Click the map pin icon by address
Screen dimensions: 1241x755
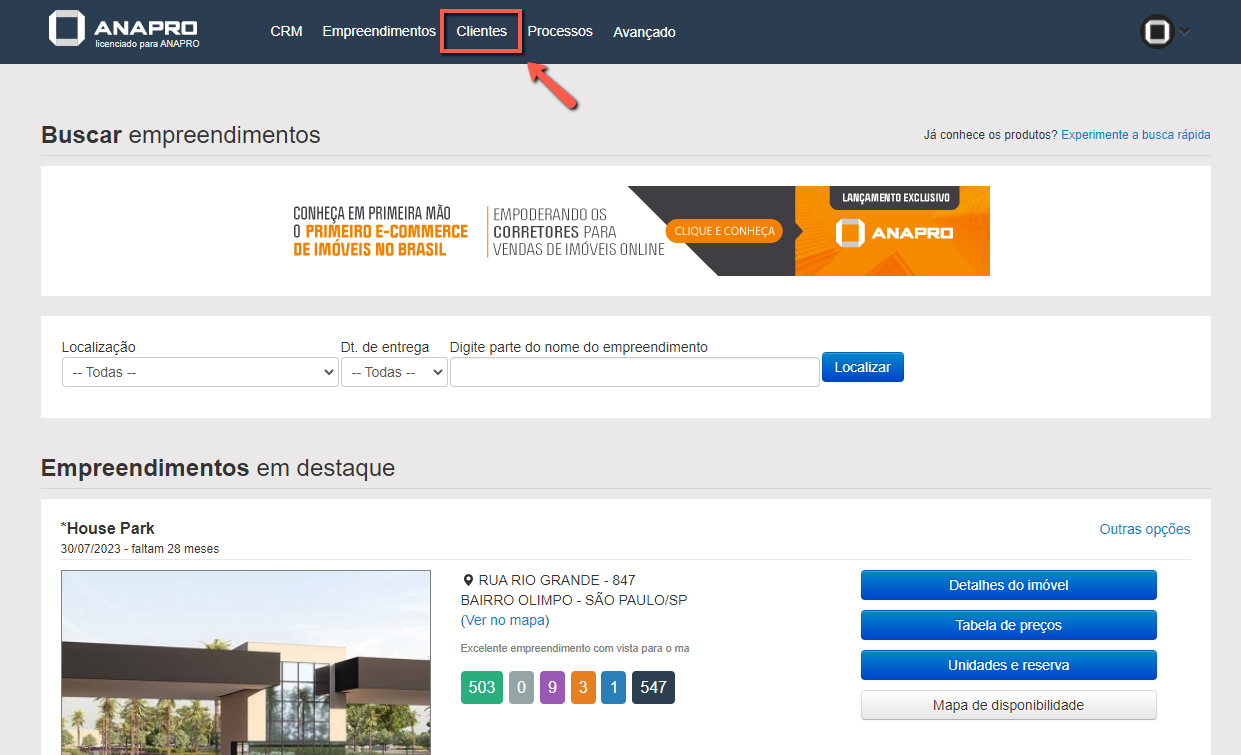pos(468,580)
